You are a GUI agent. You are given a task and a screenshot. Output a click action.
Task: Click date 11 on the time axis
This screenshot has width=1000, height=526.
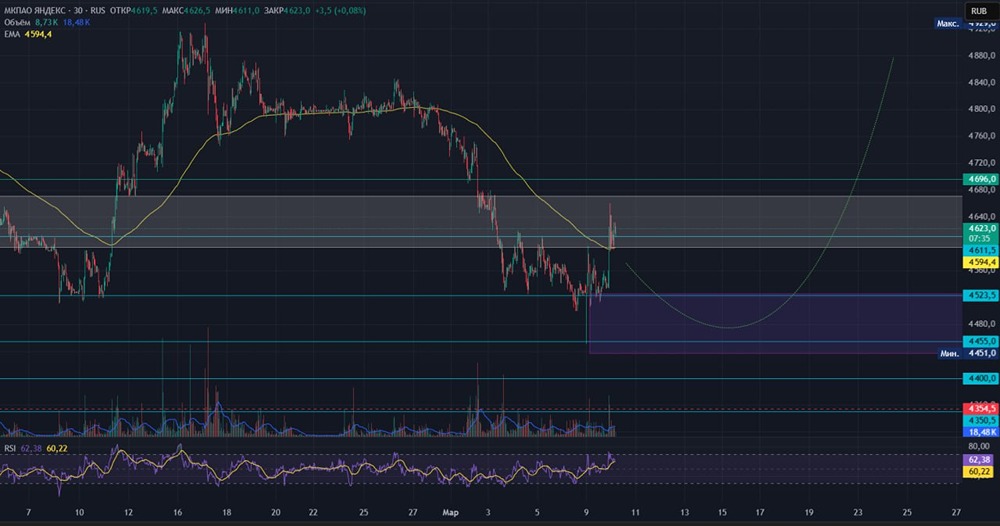coord(635,513)
